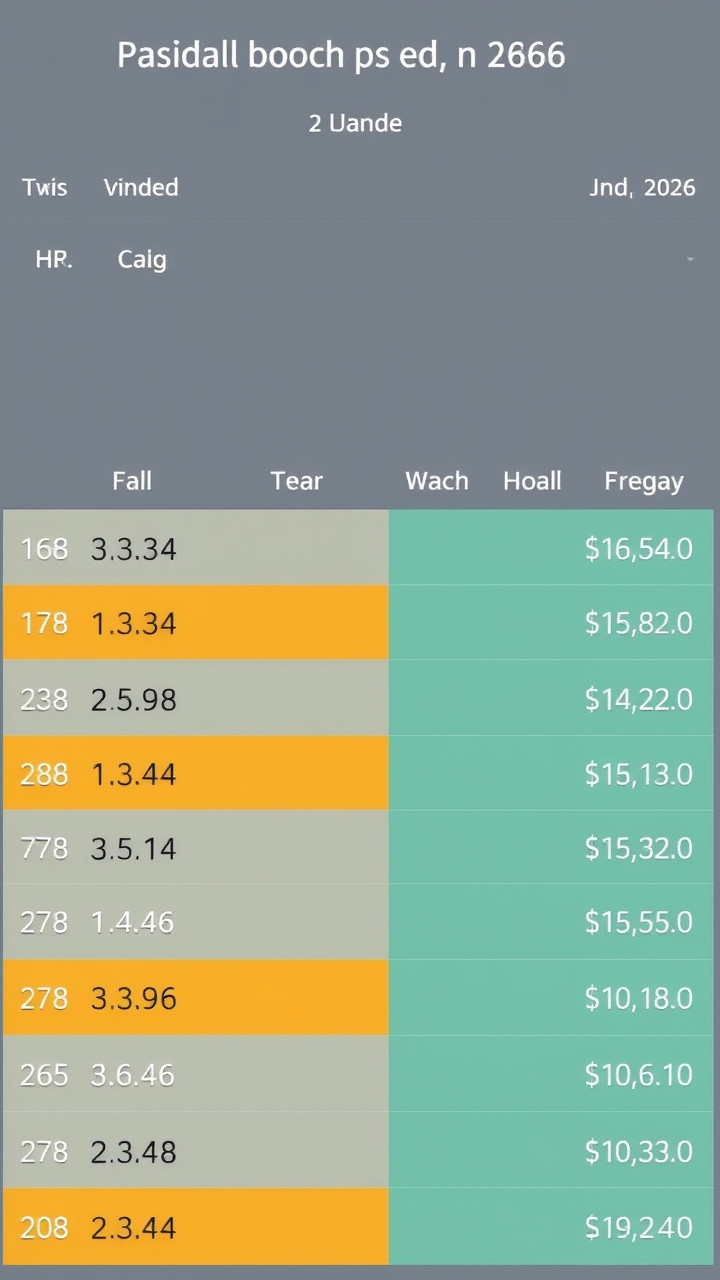Select the Twis tab
The width and height of the screenshot is (720, 1280).
45,187
